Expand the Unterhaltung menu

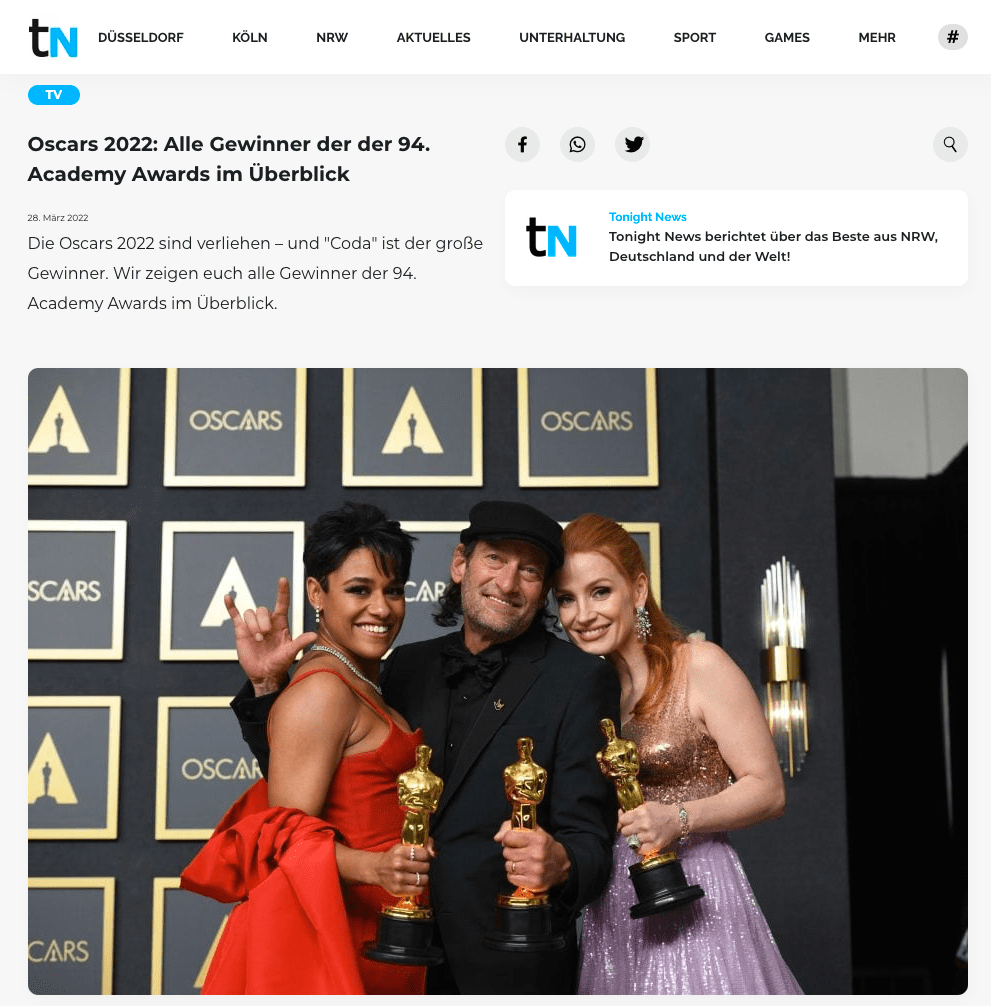[x=572, y=38]
